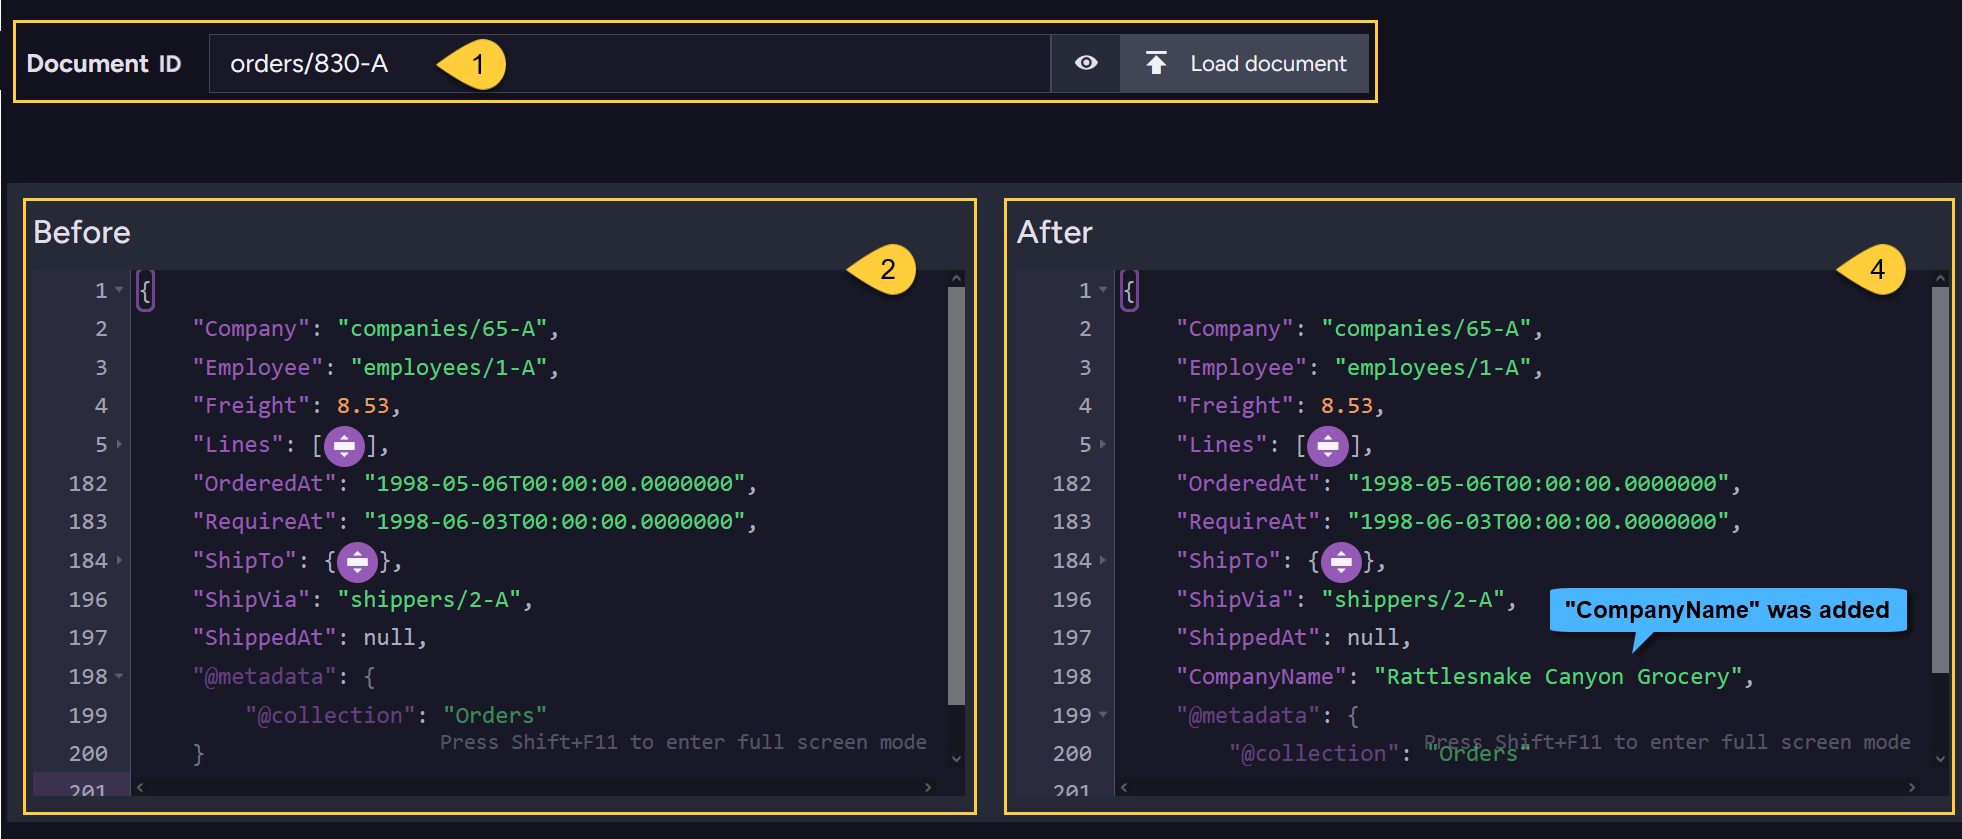Screen dimensions: 1962x839
Task: Click "CompanyName" key in After panel
Action: pos(1261,677)
